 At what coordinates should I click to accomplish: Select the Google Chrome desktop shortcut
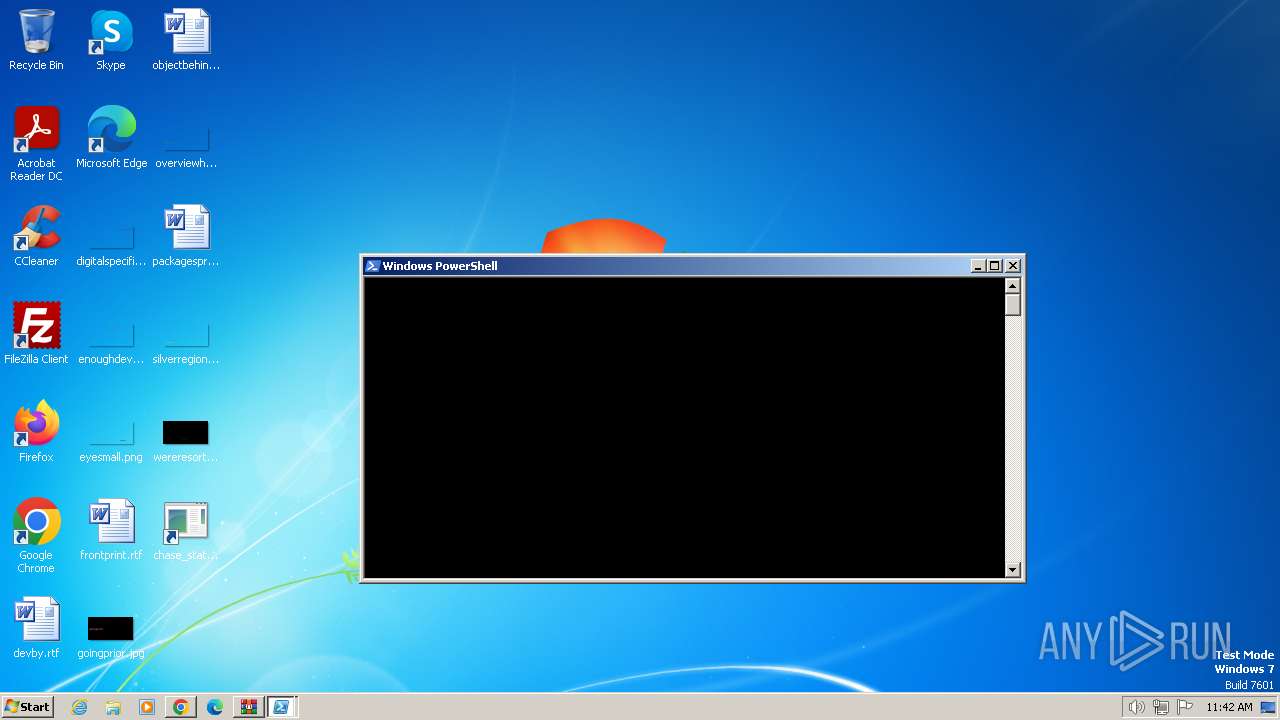(36, 535)
